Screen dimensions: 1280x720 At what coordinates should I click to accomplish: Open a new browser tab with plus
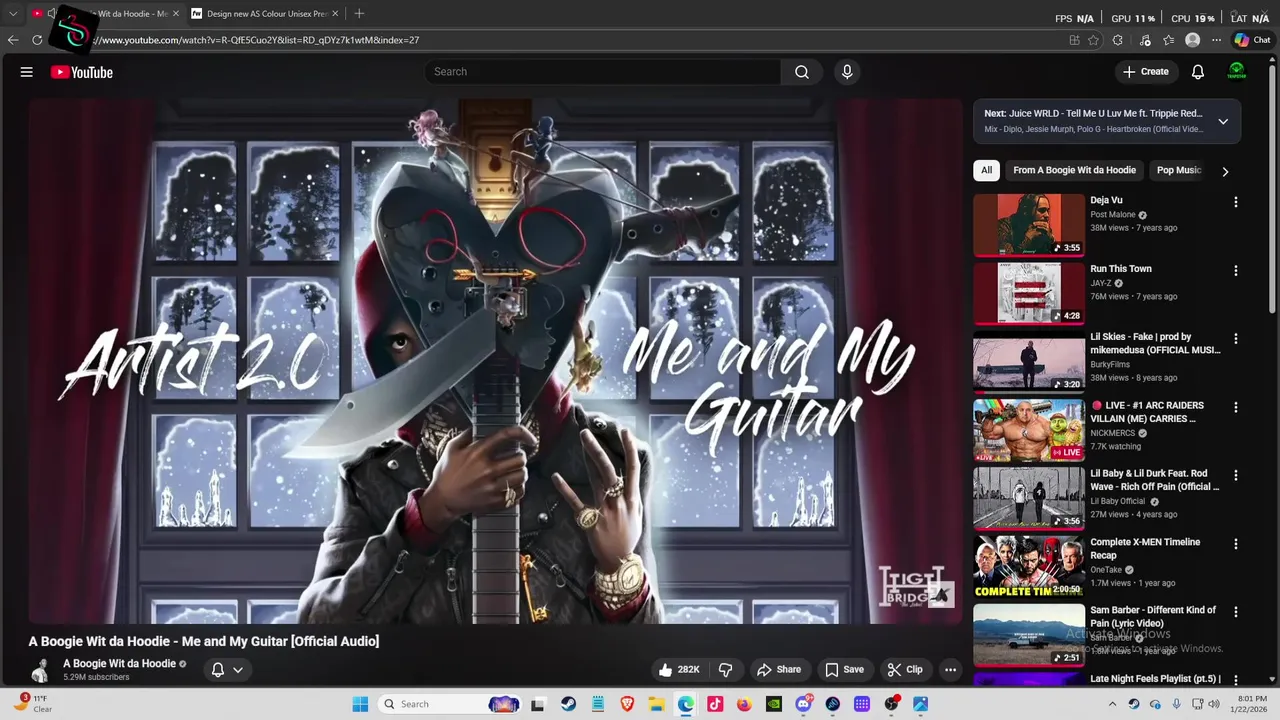[359, 14]
